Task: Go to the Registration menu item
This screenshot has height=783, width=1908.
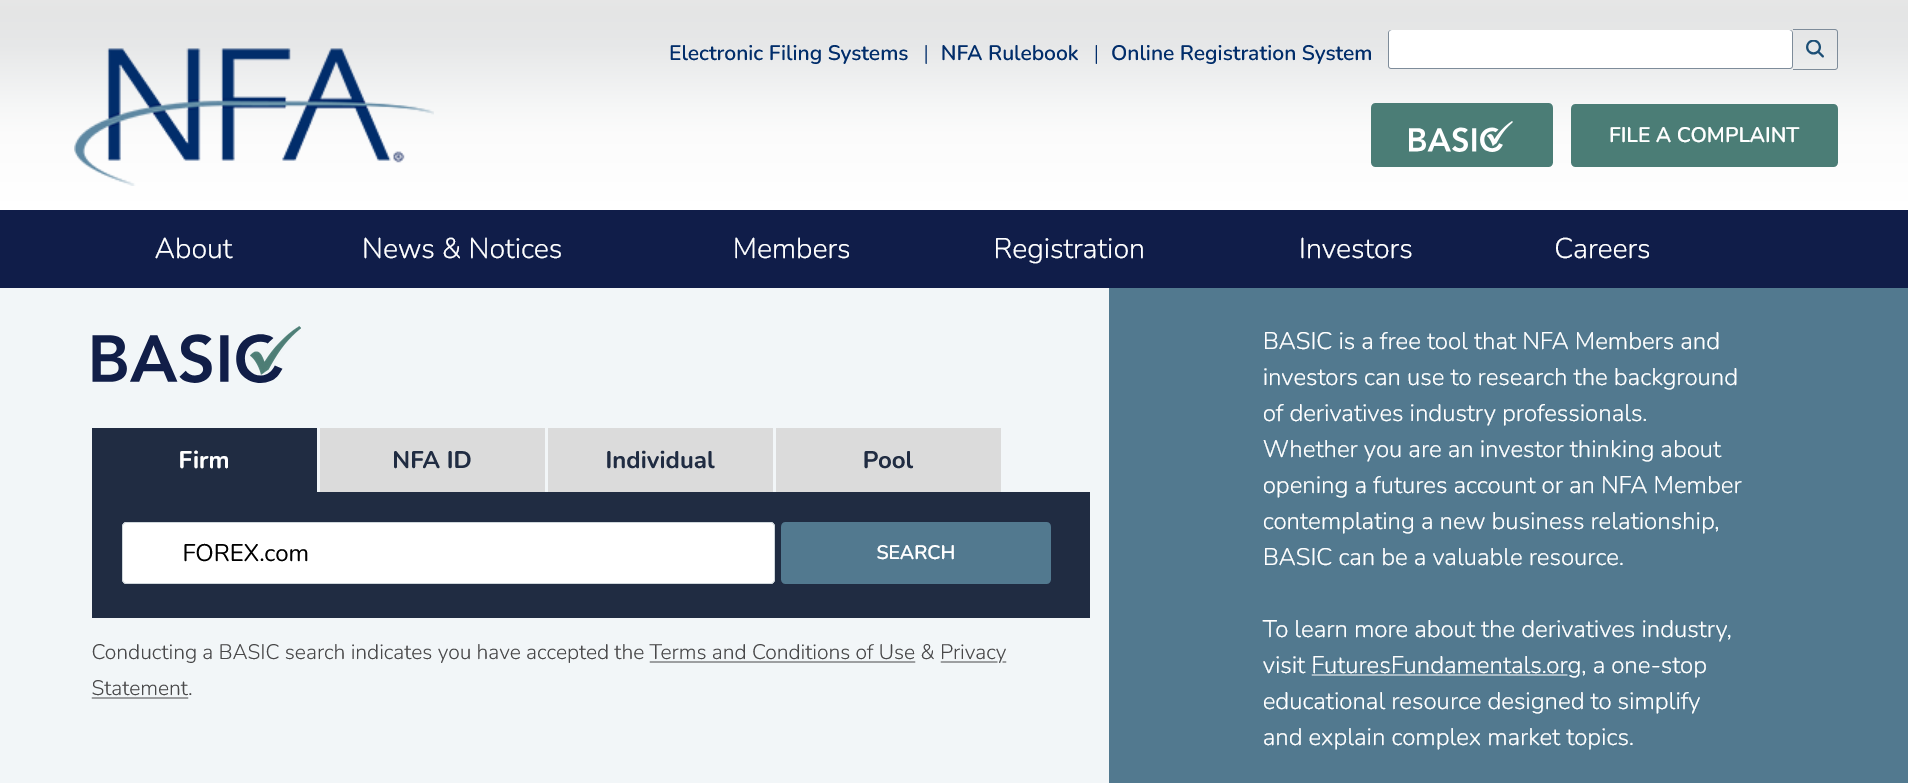Action: click(1068, 249)
